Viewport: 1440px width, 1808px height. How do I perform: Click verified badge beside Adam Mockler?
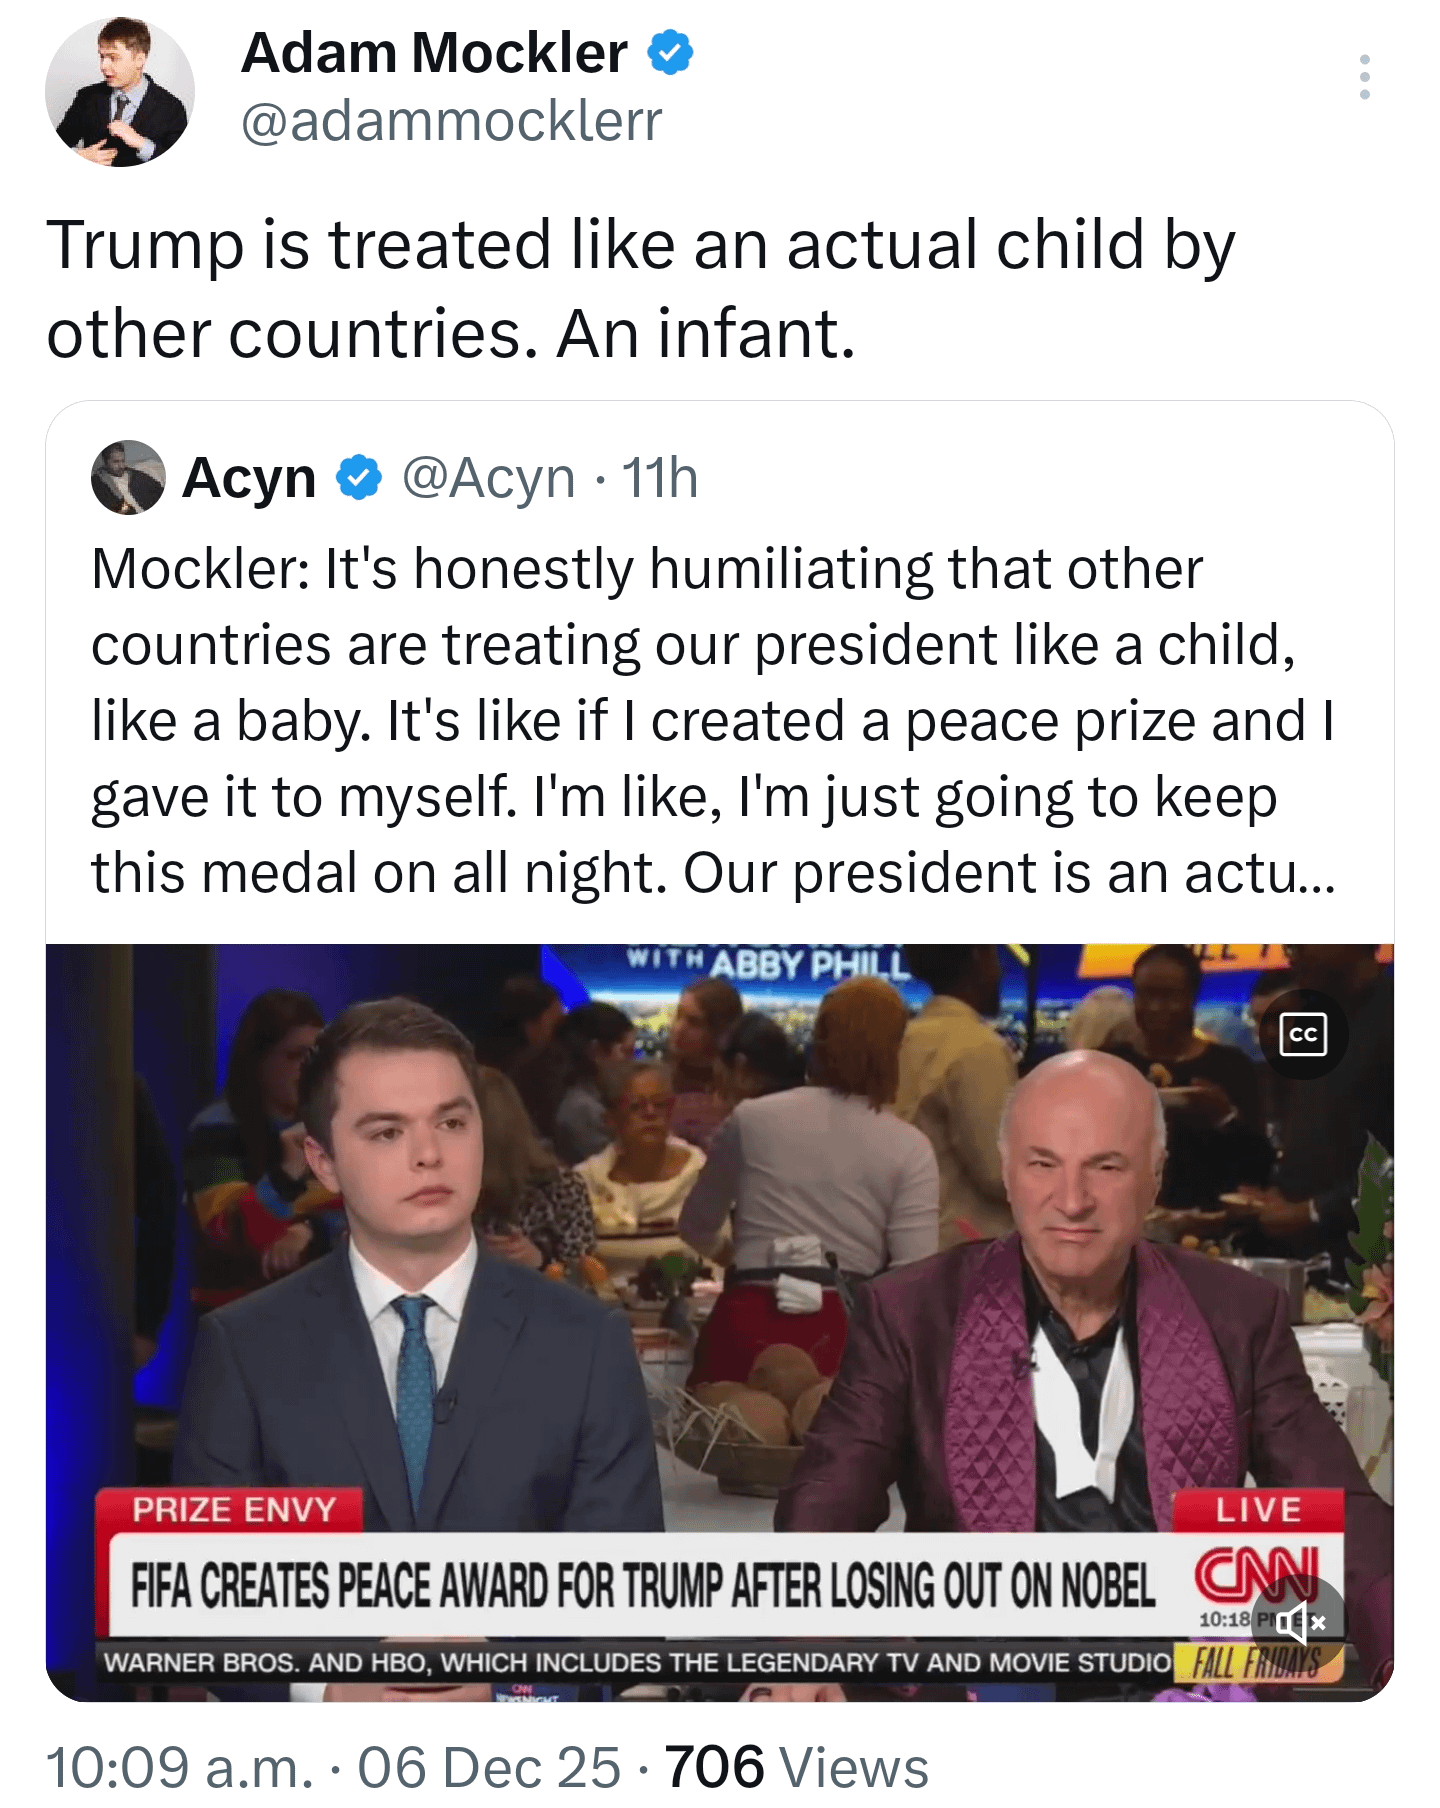point(670,53)
